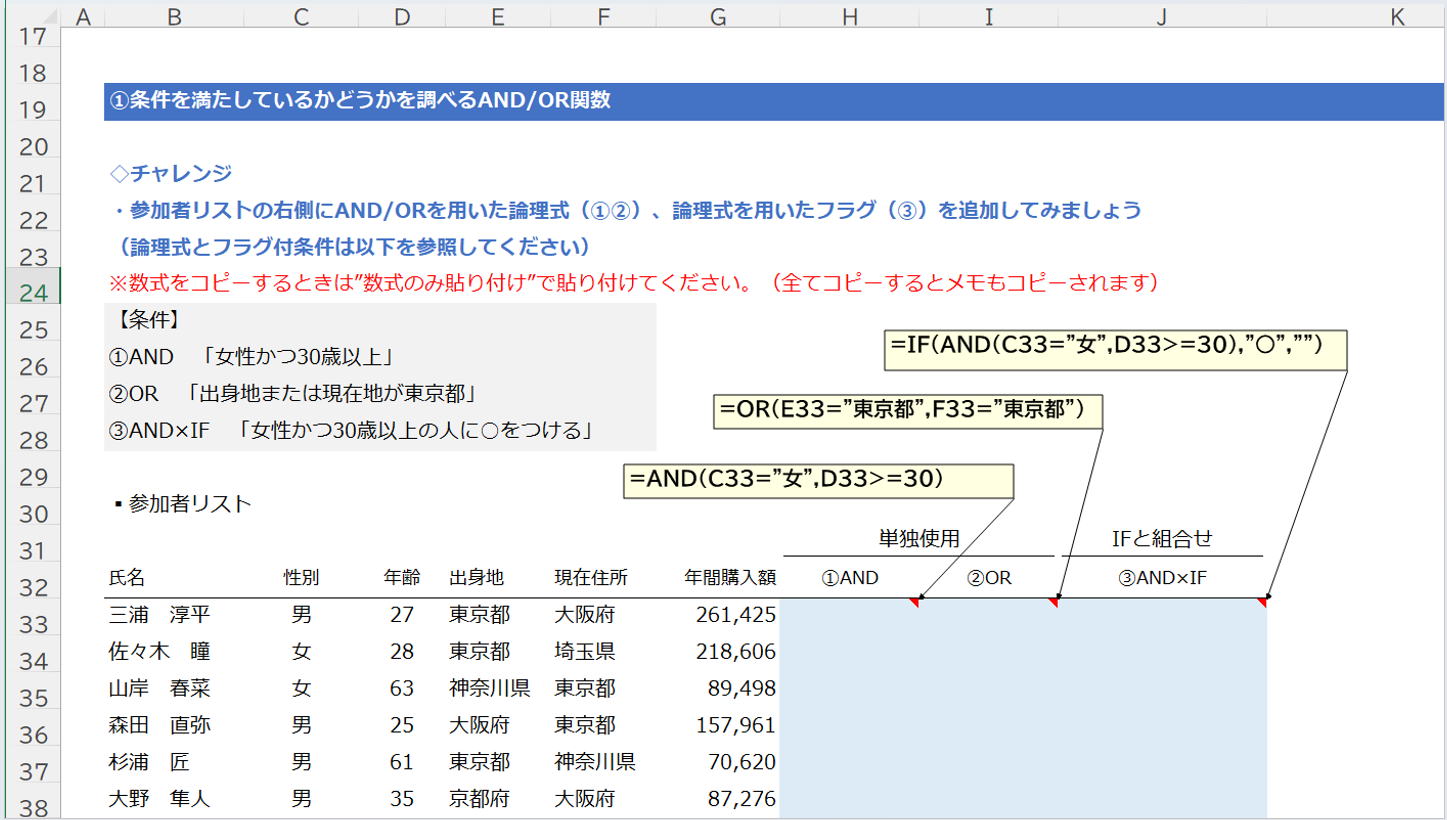Click the ③AND×IF column heading
Screen dimensions: 1447x820
pyautogui.click(x=1162, y=577)
